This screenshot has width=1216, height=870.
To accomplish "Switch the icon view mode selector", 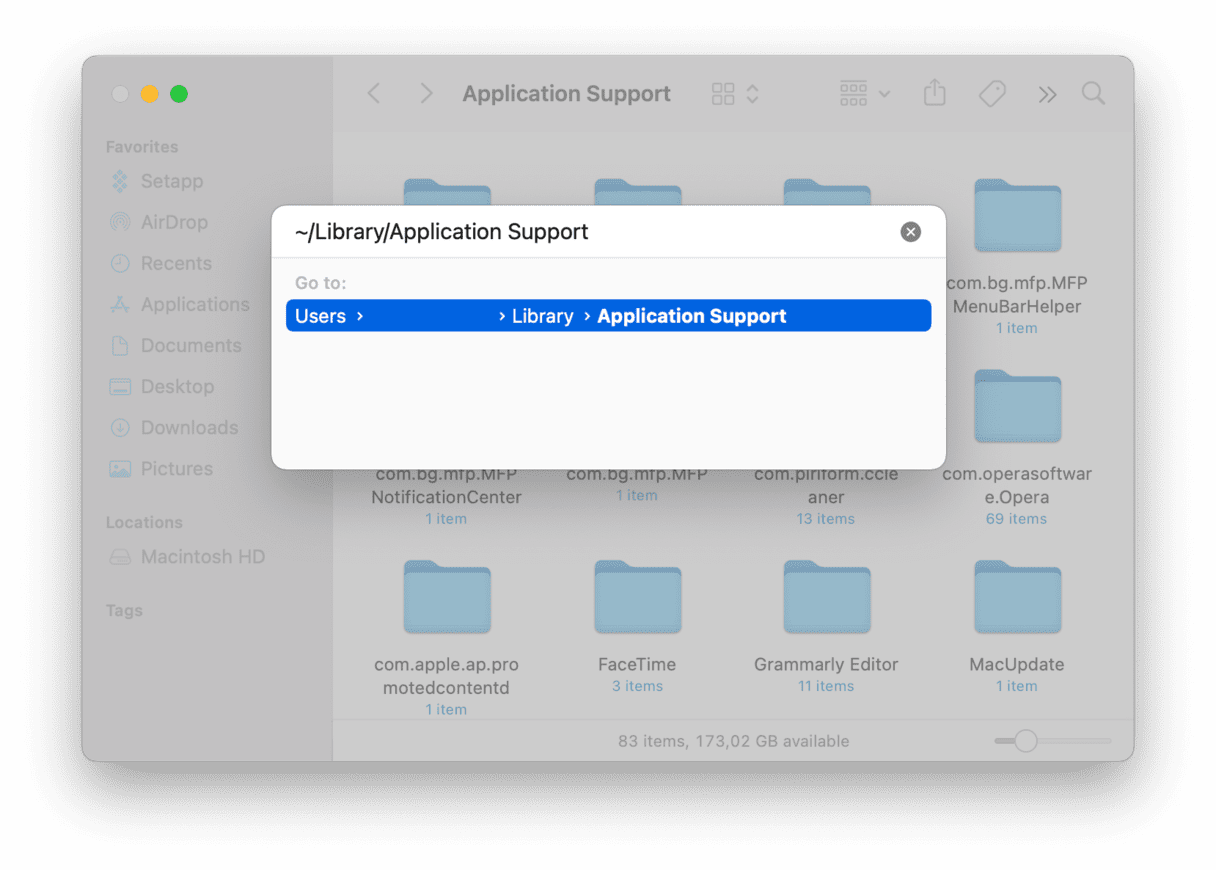I will click(735, 94).
